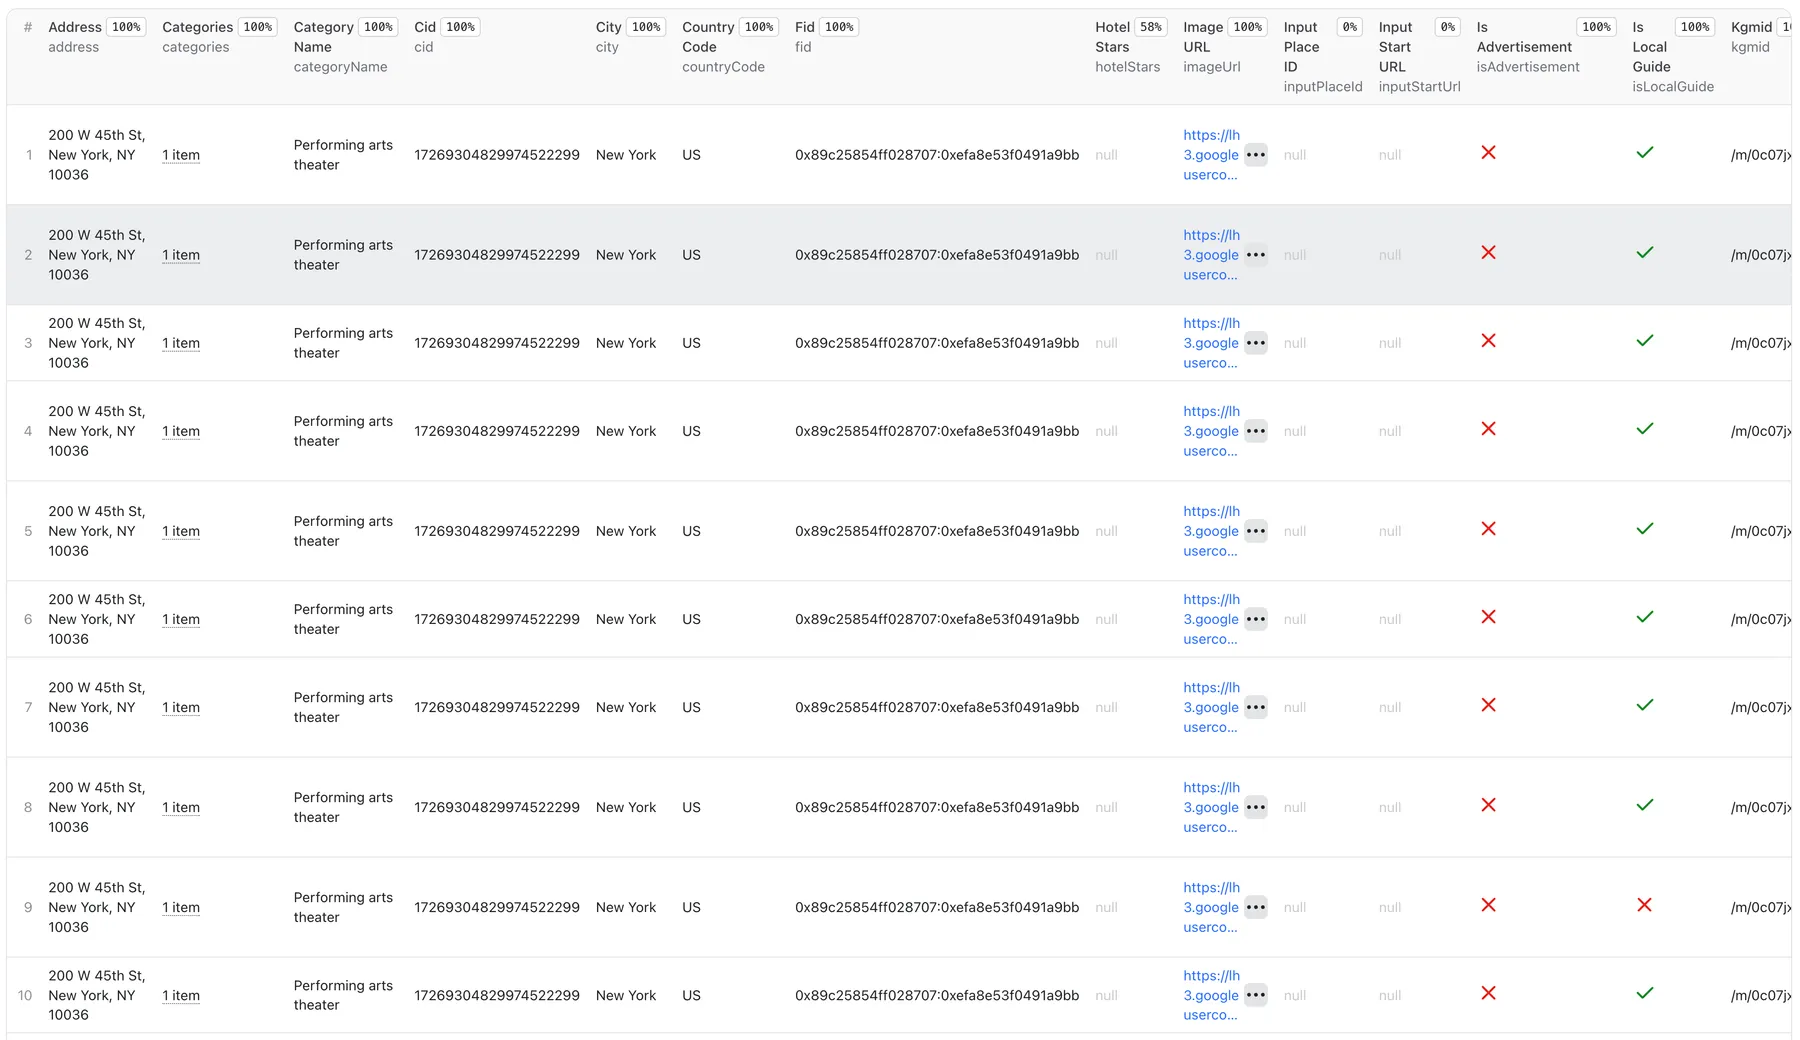Image resolution: width=1800 pixels, height=1040 pixels.
Task: Expand the image URL ellipsis in row 7
Action: (1256, 707)
